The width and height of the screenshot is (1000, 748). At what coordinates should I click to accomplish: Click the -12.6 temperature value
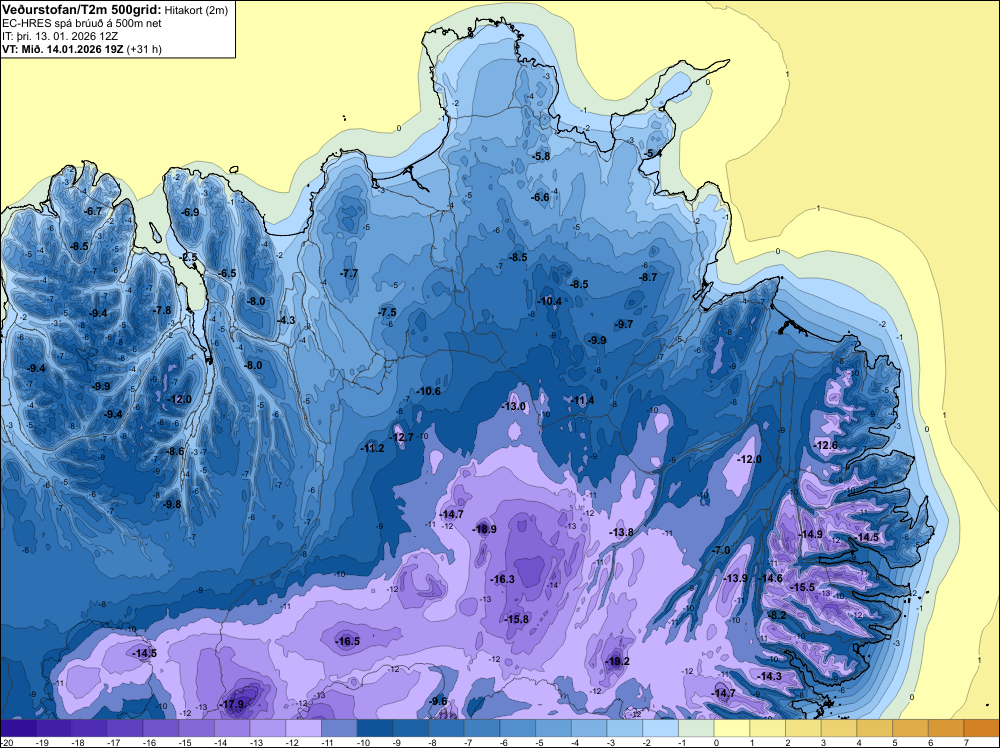tap(826, 445)
